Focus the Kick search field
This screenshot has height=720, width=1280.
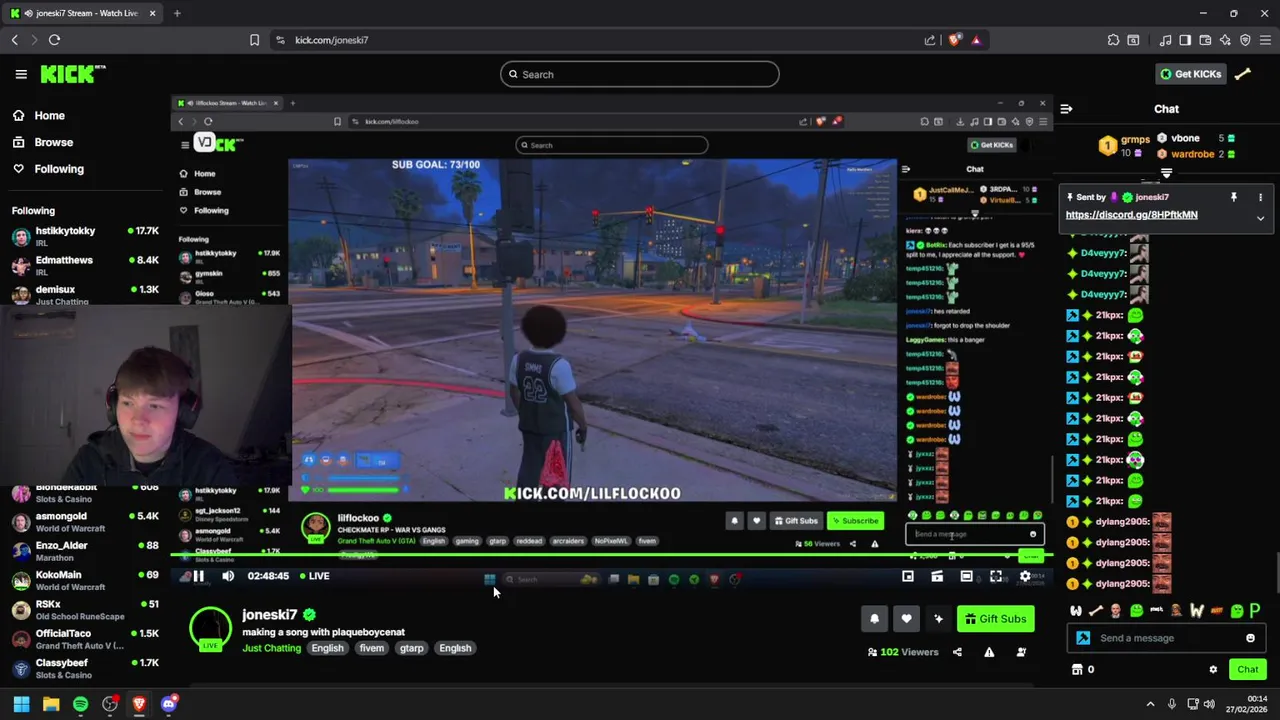click(640, 74)
